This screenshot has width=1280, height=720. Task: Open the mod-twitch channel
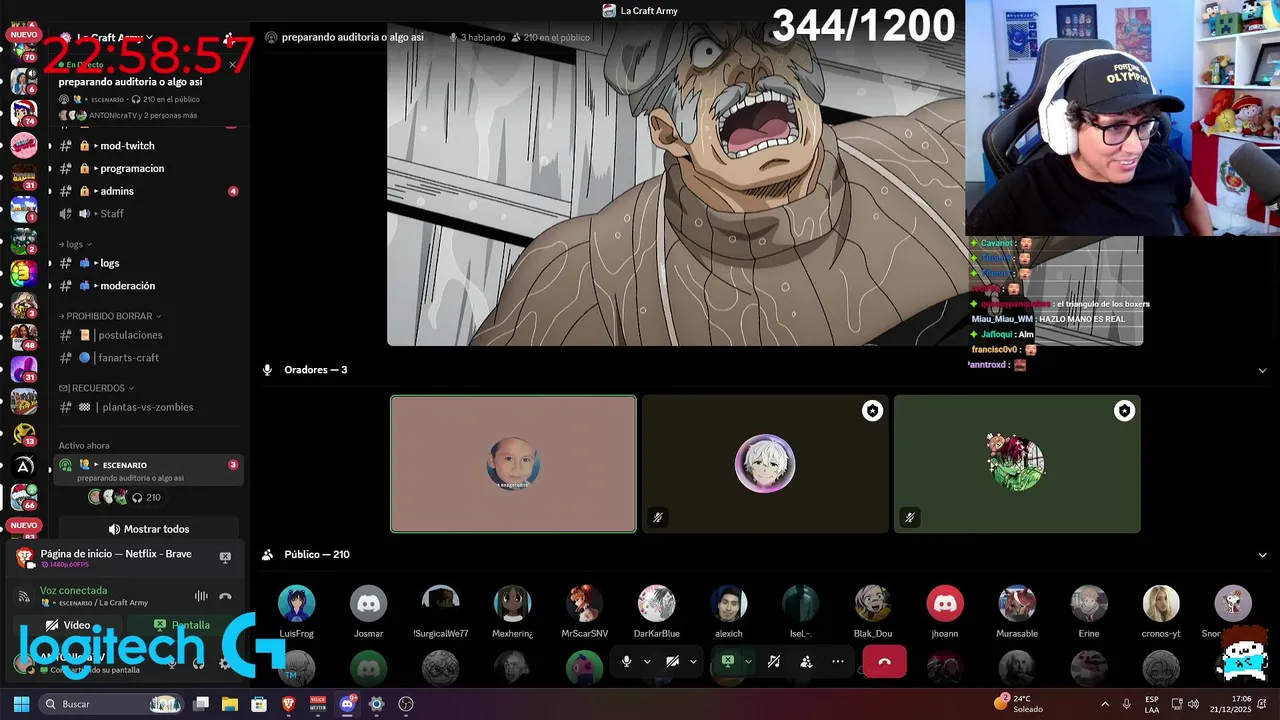coord(148,146)
